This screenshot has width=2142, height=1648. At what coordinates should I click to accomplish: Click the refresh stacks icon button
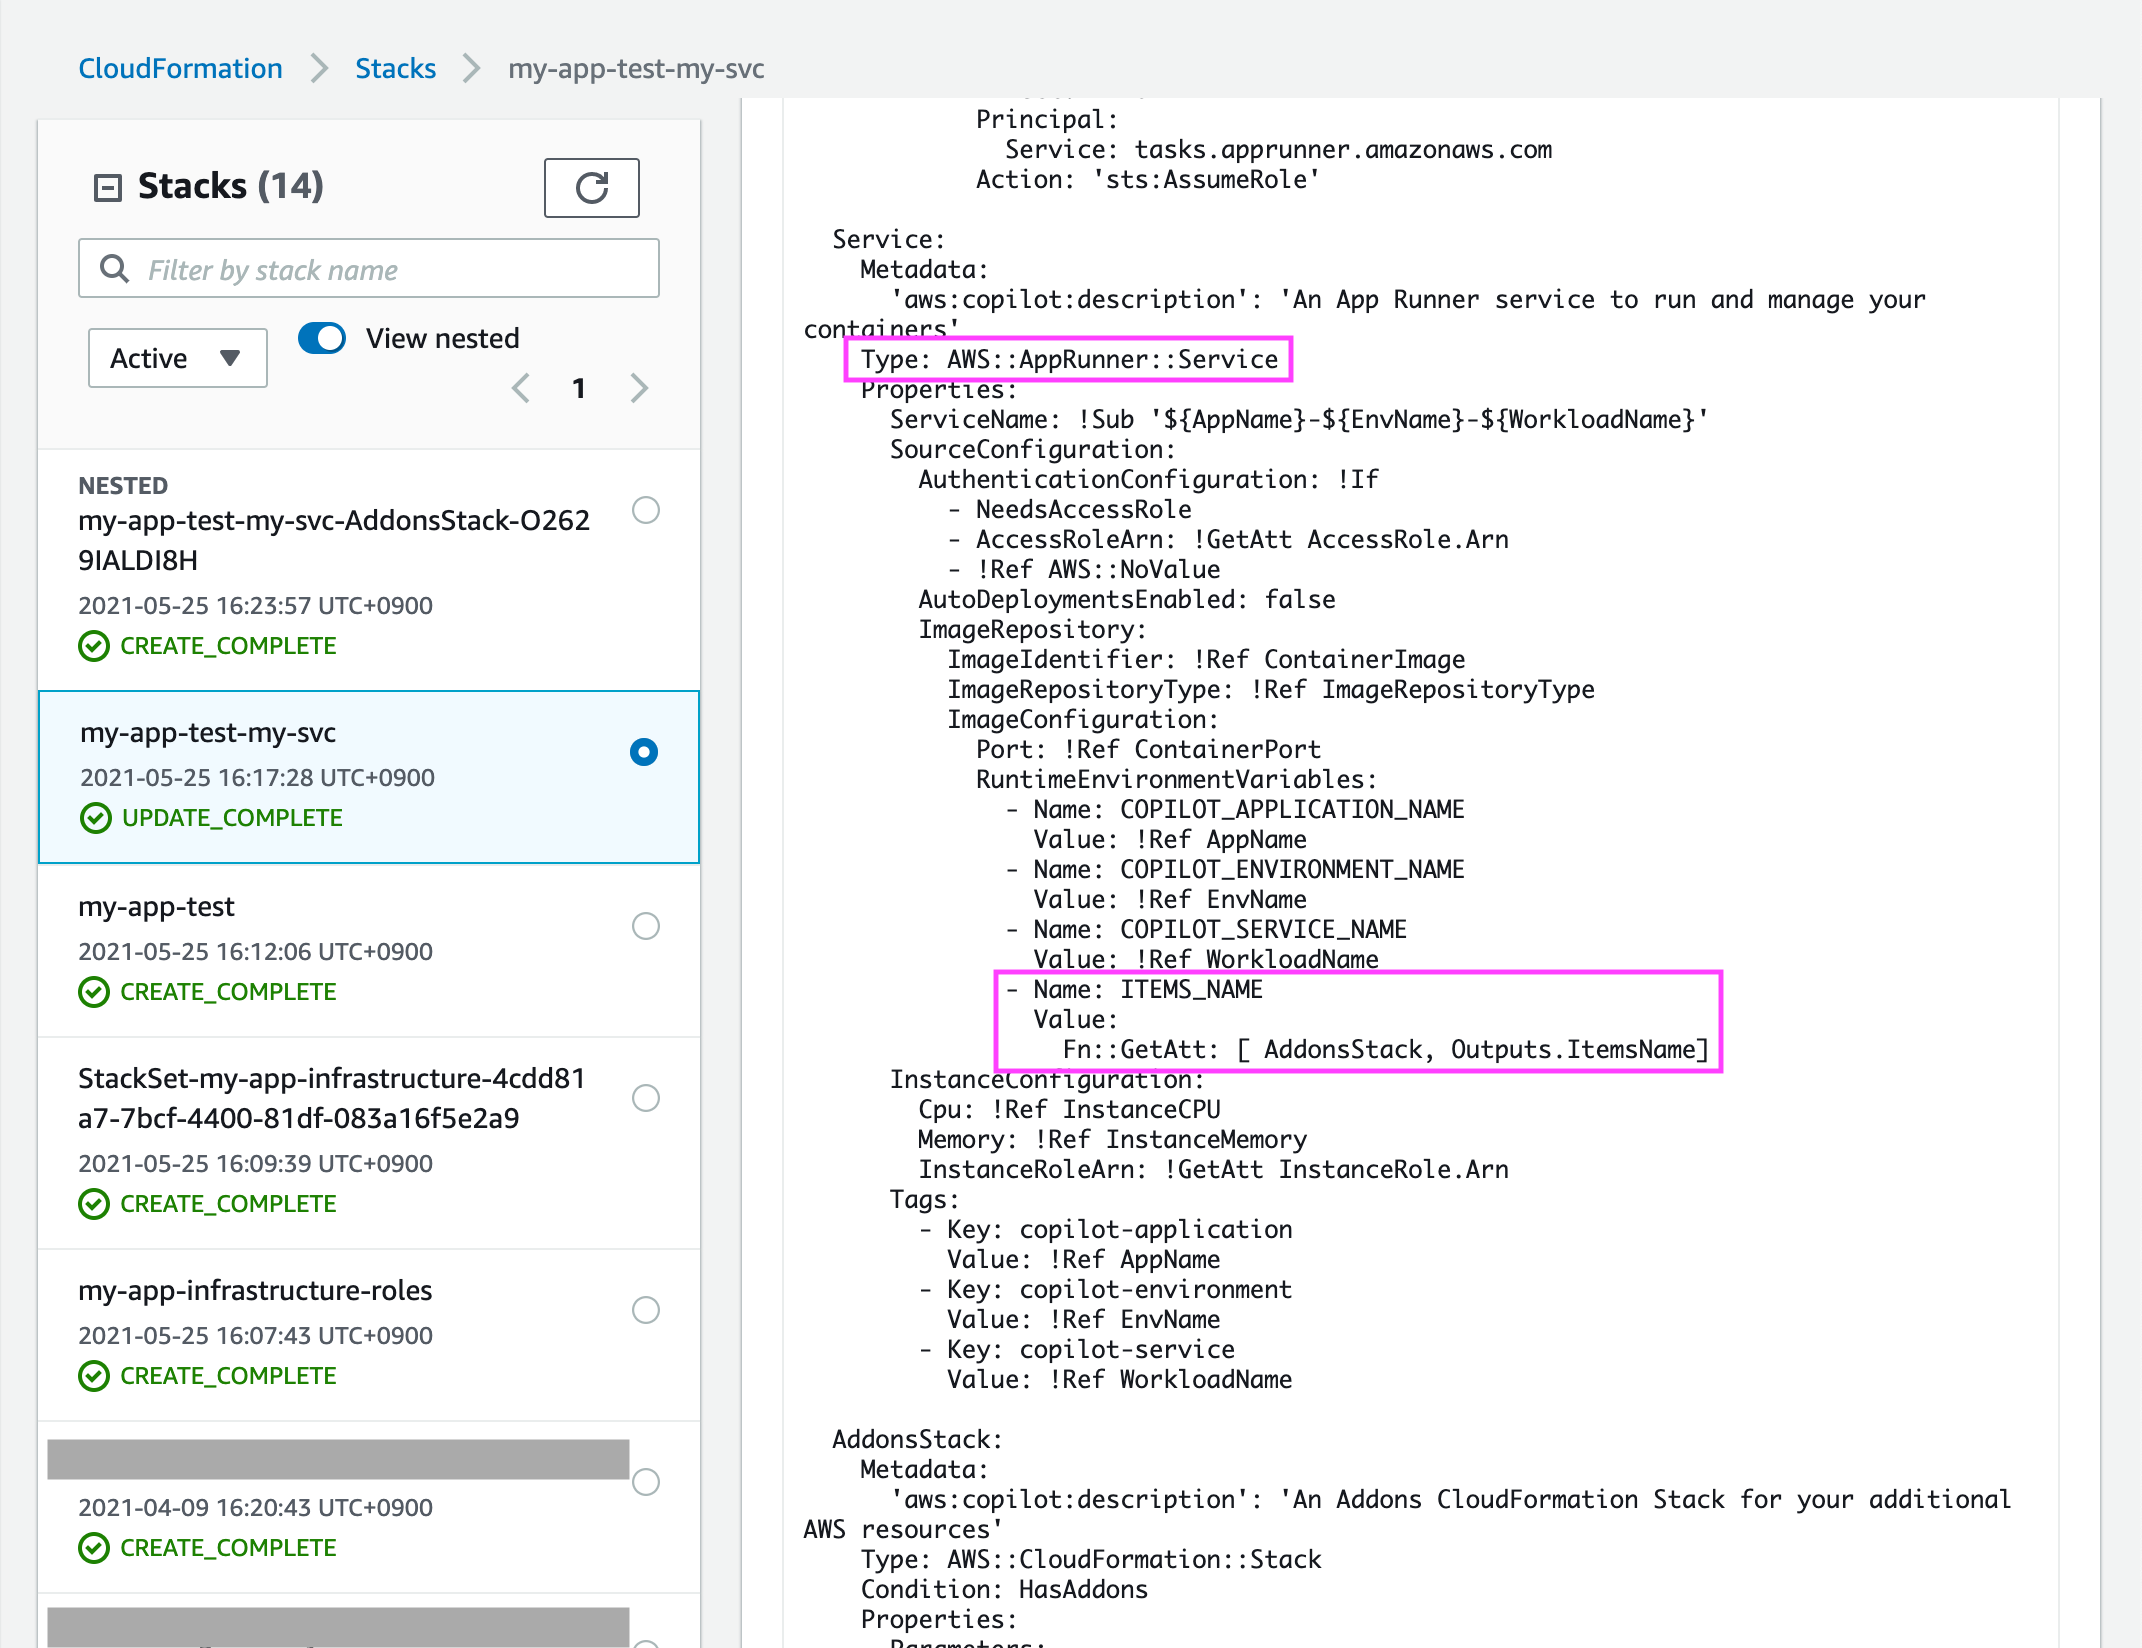[x=591, y=188]
